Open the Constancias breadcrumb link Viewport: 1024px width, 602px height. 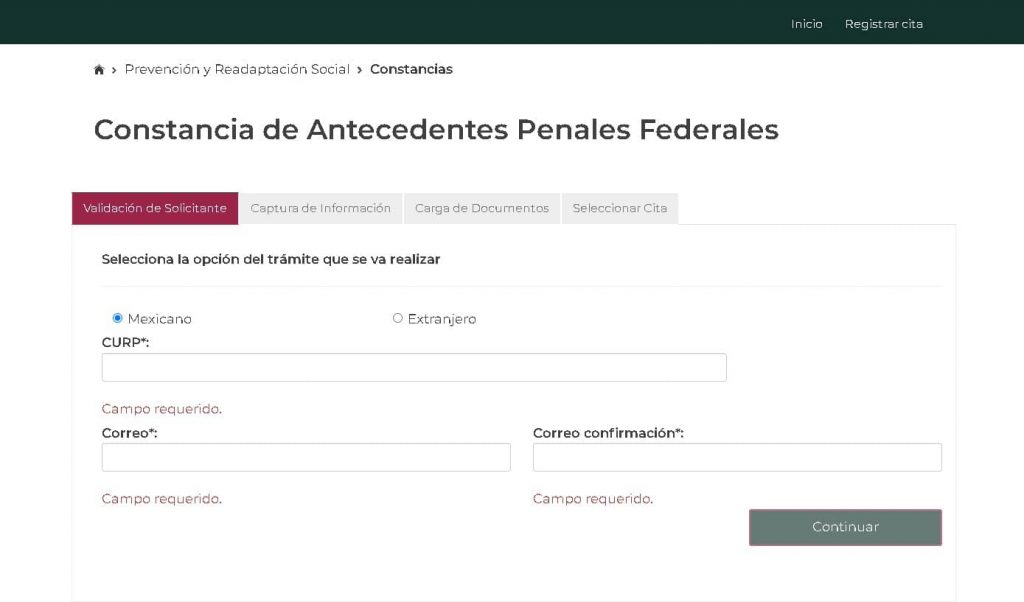point(411,69)
